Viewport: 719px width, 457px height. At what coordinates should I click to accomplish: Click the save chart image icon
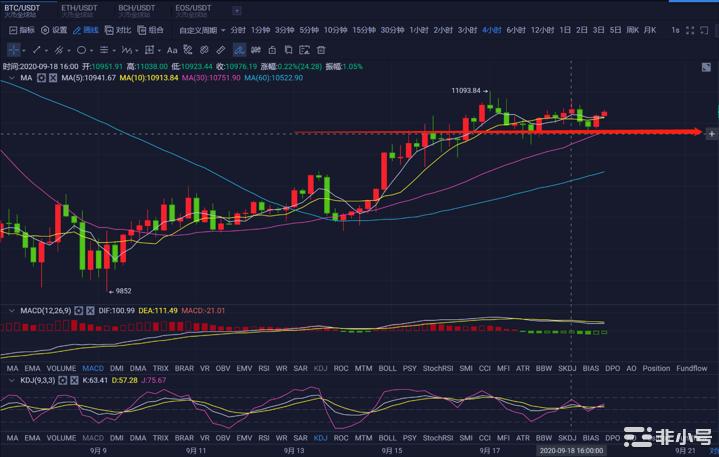pyautogui.click(x=304, y=50)
